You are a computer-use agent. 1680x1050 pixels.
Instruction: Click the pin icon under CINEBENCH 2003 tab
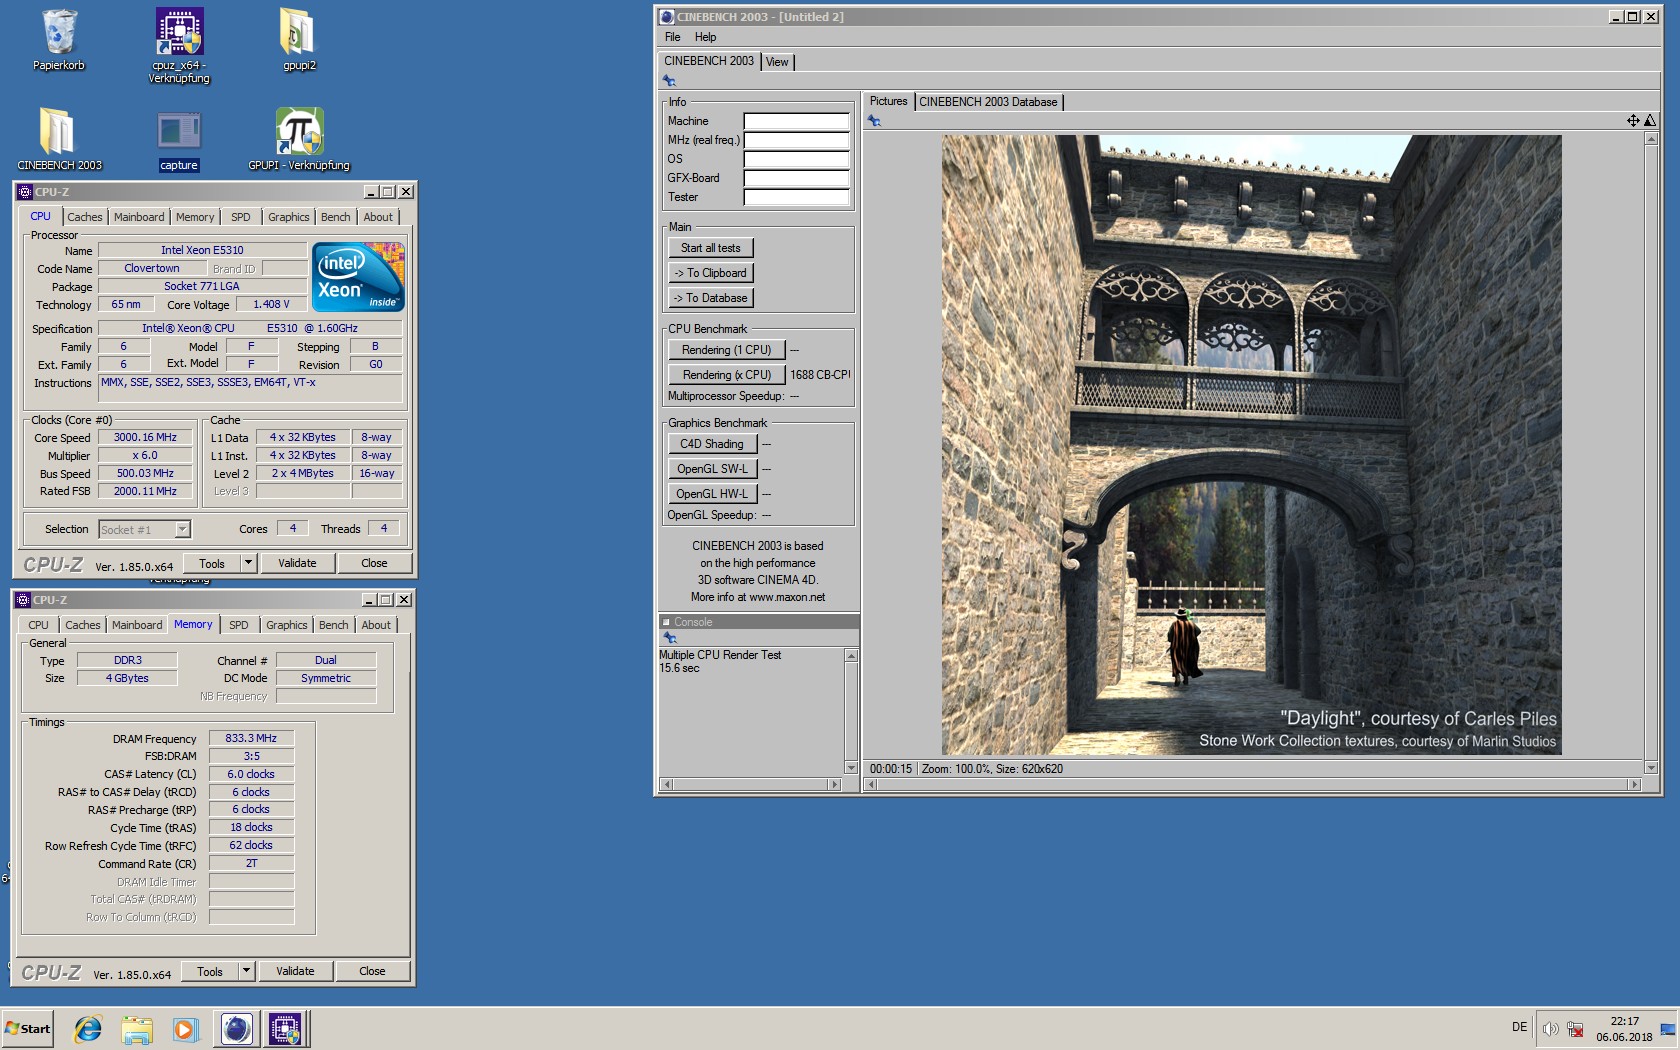(x=669, y=81)
